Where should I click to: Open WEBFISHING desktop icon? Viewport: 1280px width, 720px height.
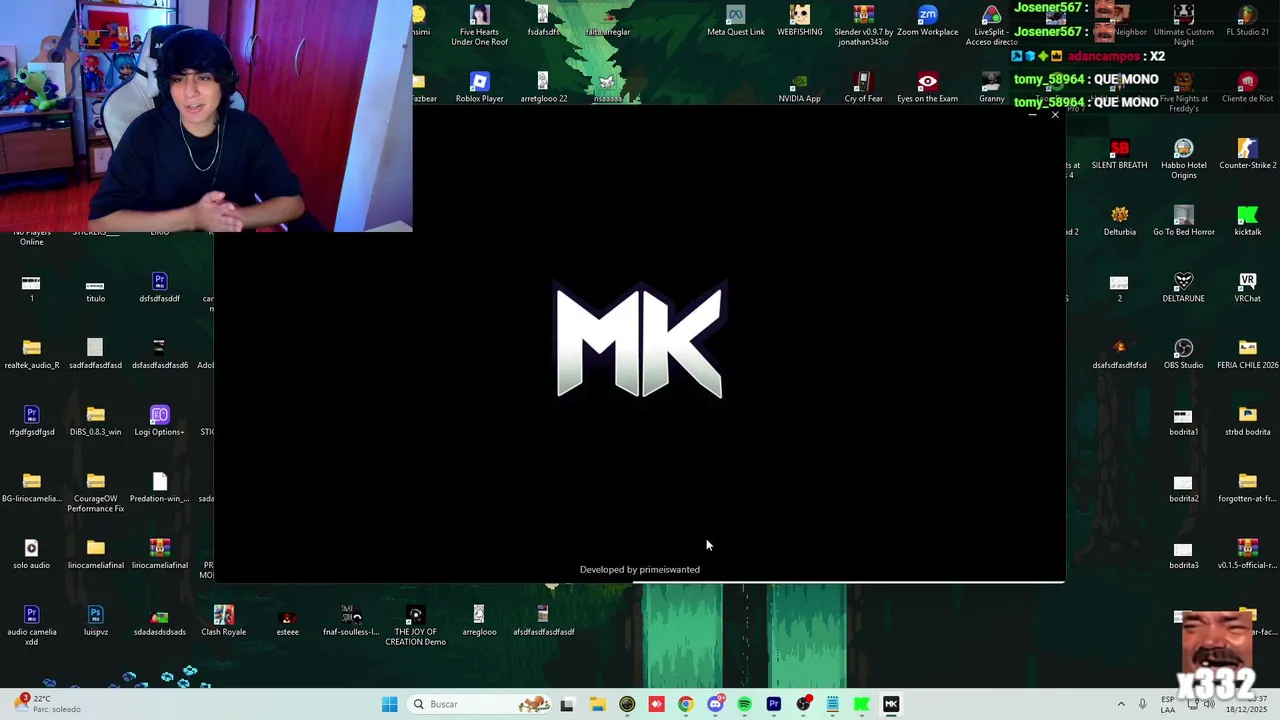tap(799, 20)
